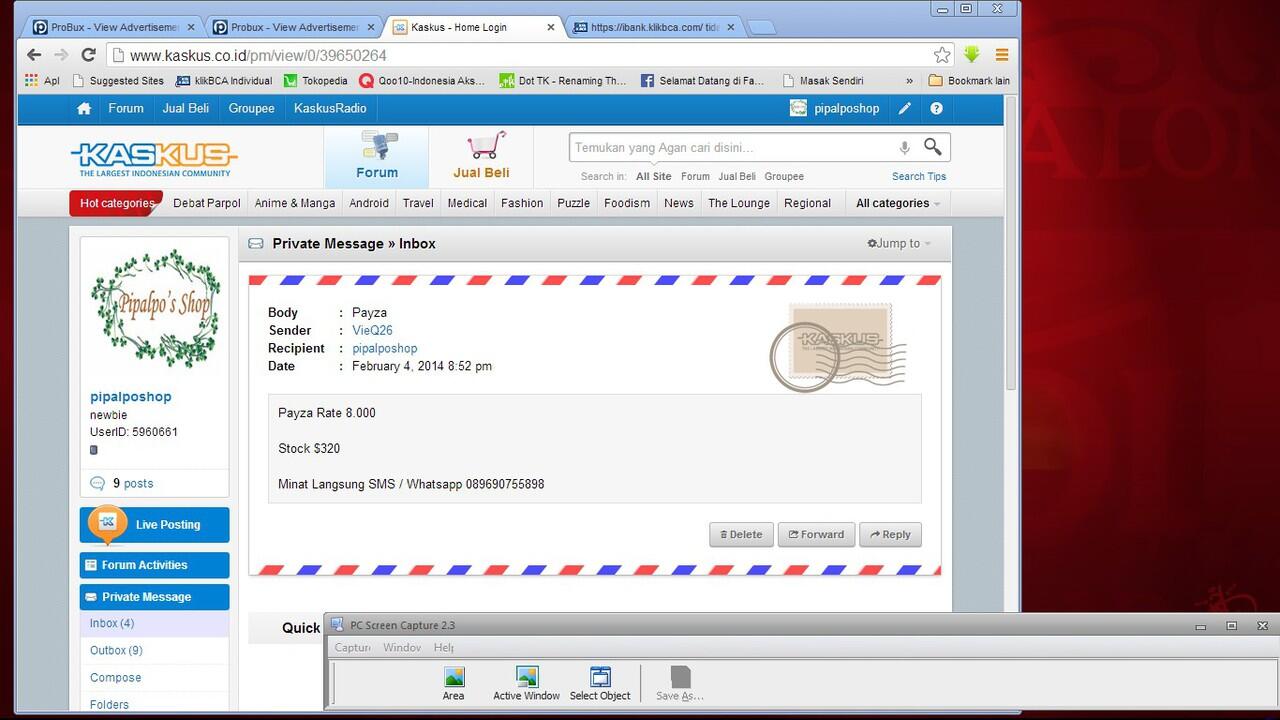
Task: Choose Select Object in PC Screen Capture
Action: [600, 684]
